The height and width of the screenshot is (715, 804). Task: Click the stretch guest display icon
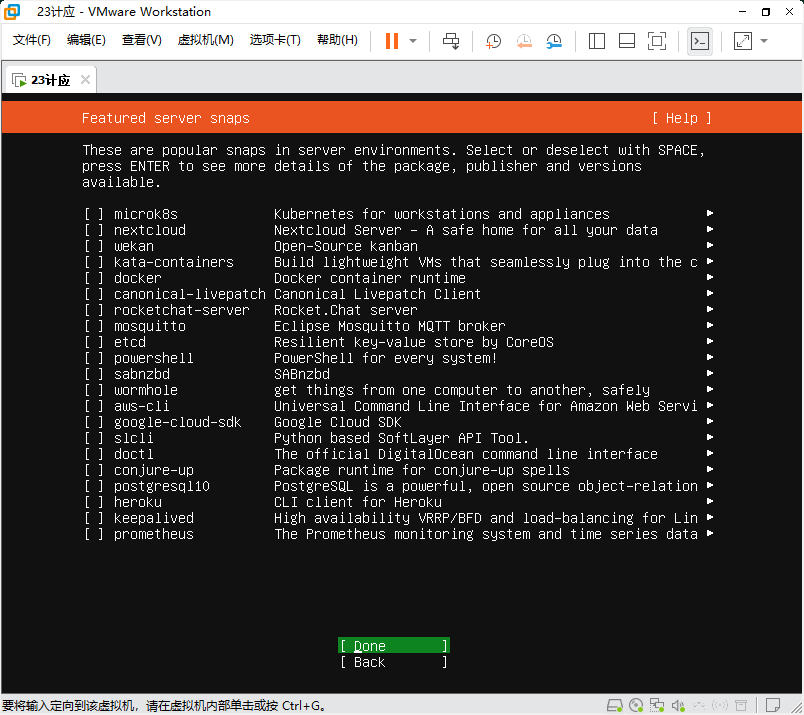pyautogui.click(x=742, y=41)
